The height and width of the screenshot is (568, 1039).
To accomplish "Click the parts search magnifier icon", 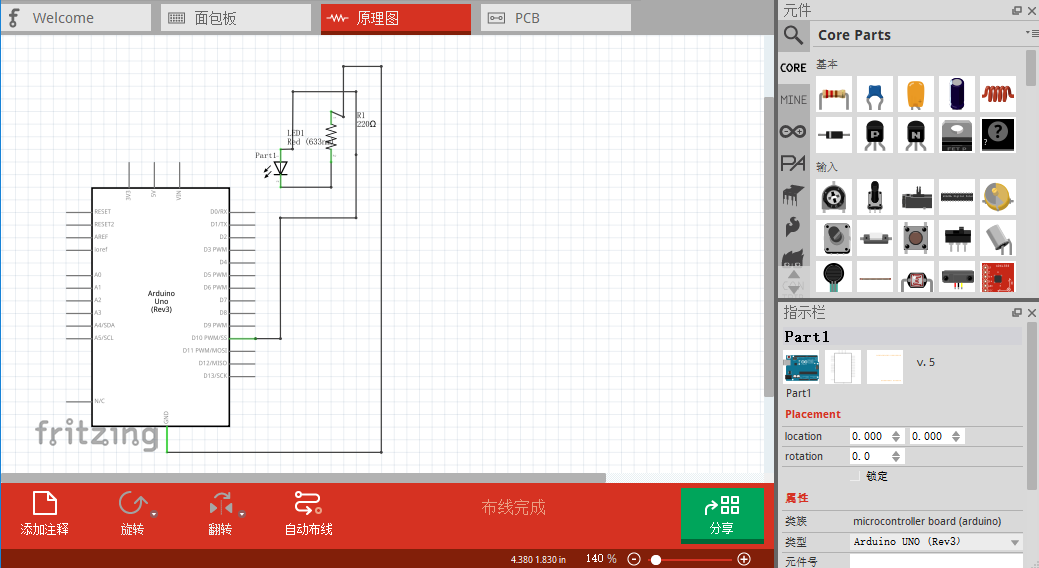I will click(793, 35).
